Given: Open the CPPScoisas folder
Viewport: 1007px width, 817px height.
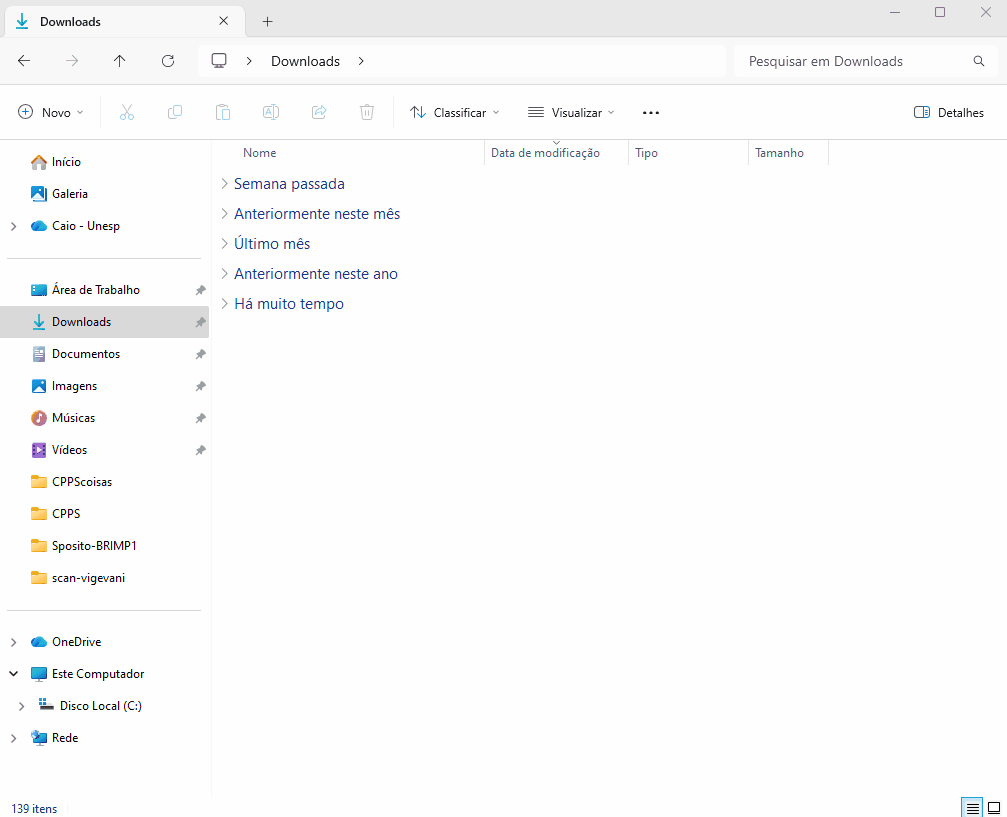Looking at the screenshot, I should coord(82,482).
